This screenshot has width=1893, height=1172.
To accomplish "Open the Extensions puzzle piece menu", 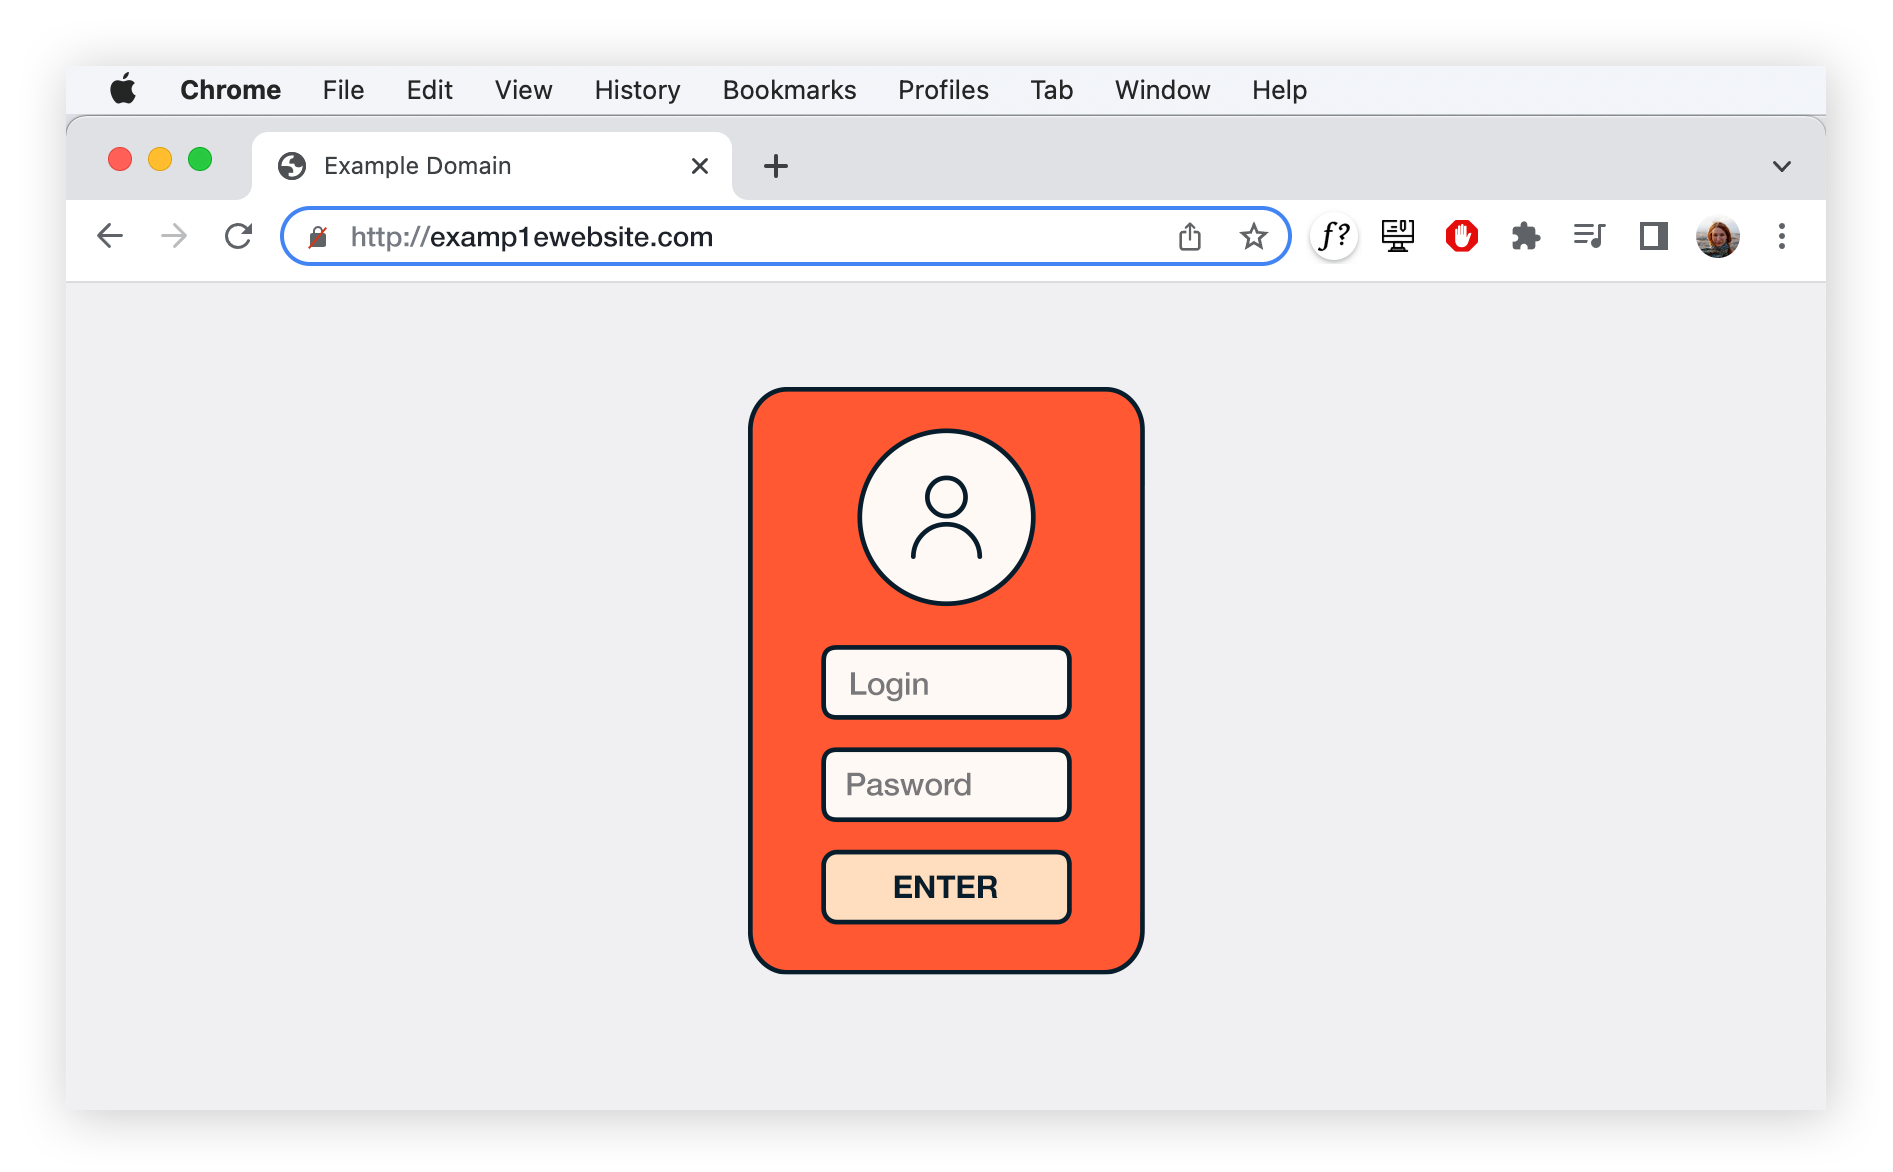I will click(1525, 237).
